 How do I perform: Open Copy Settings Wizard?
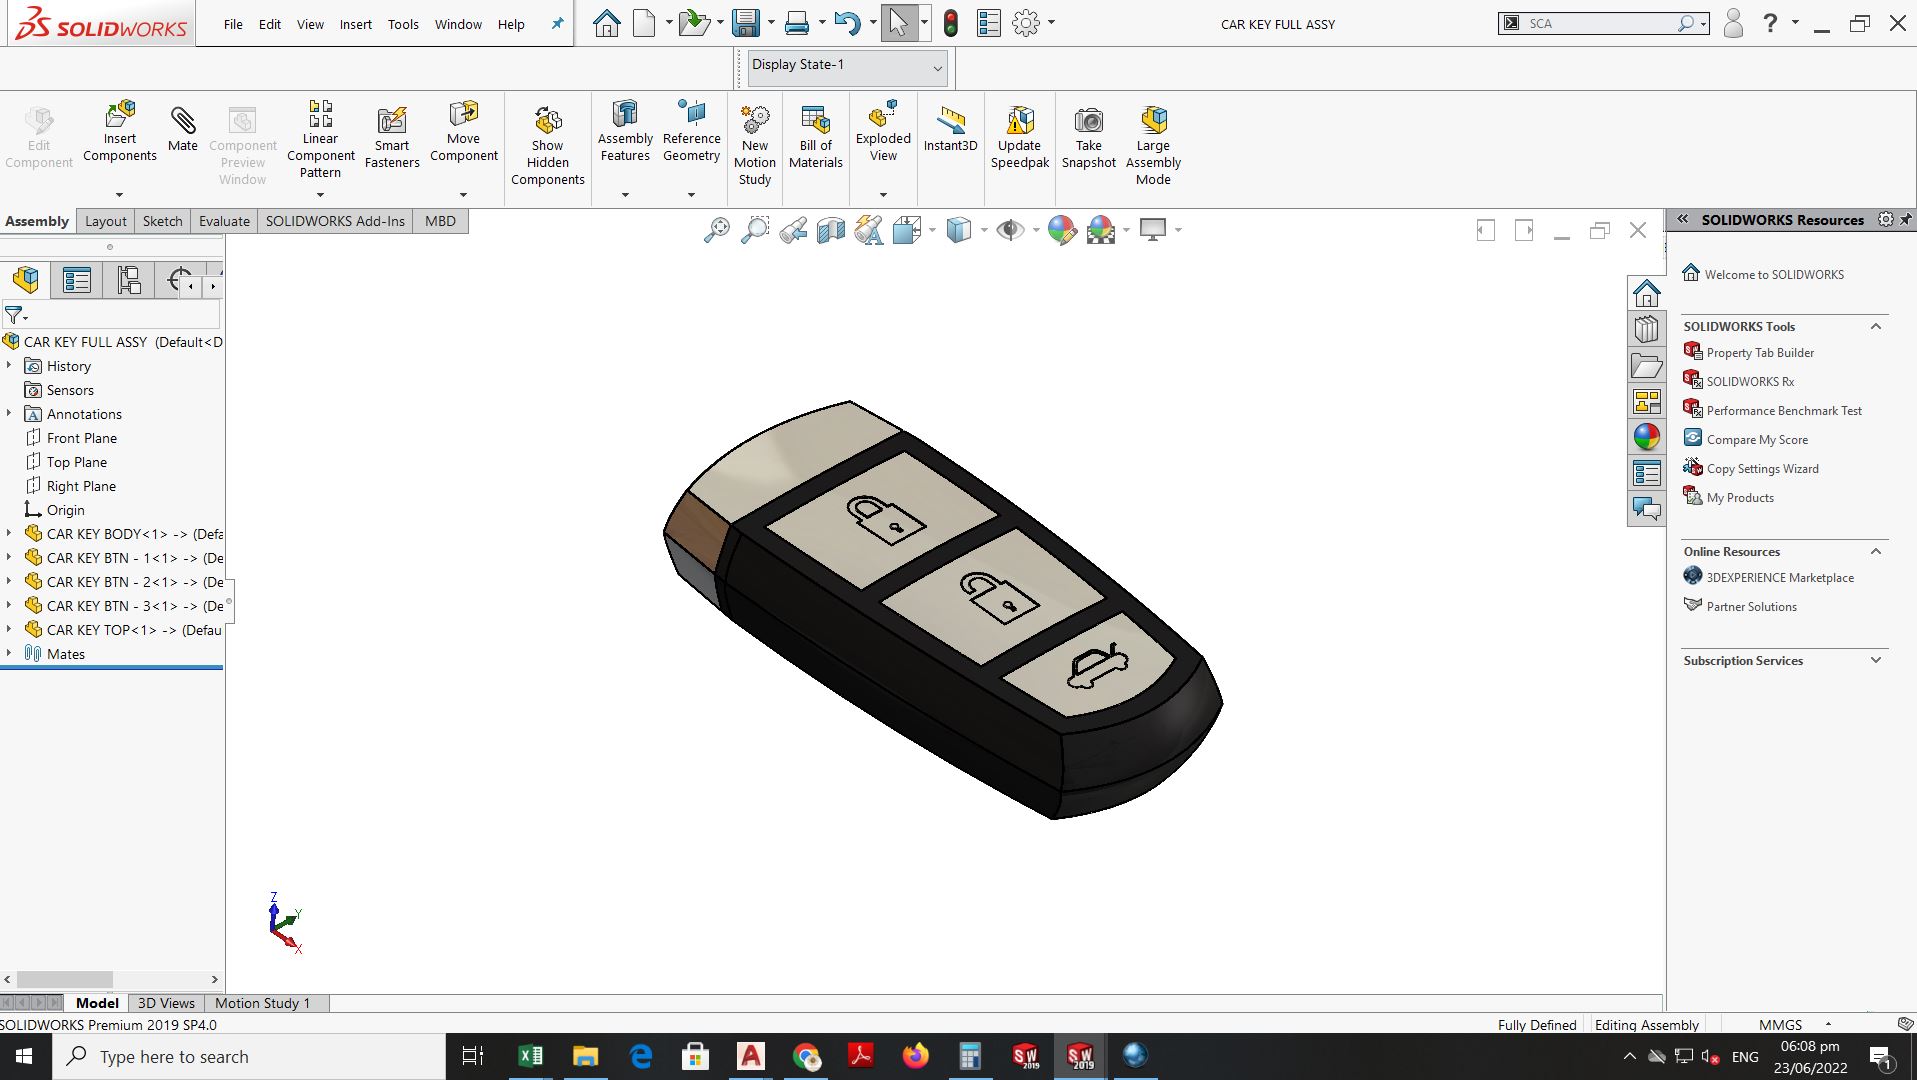click(1762, 469)
